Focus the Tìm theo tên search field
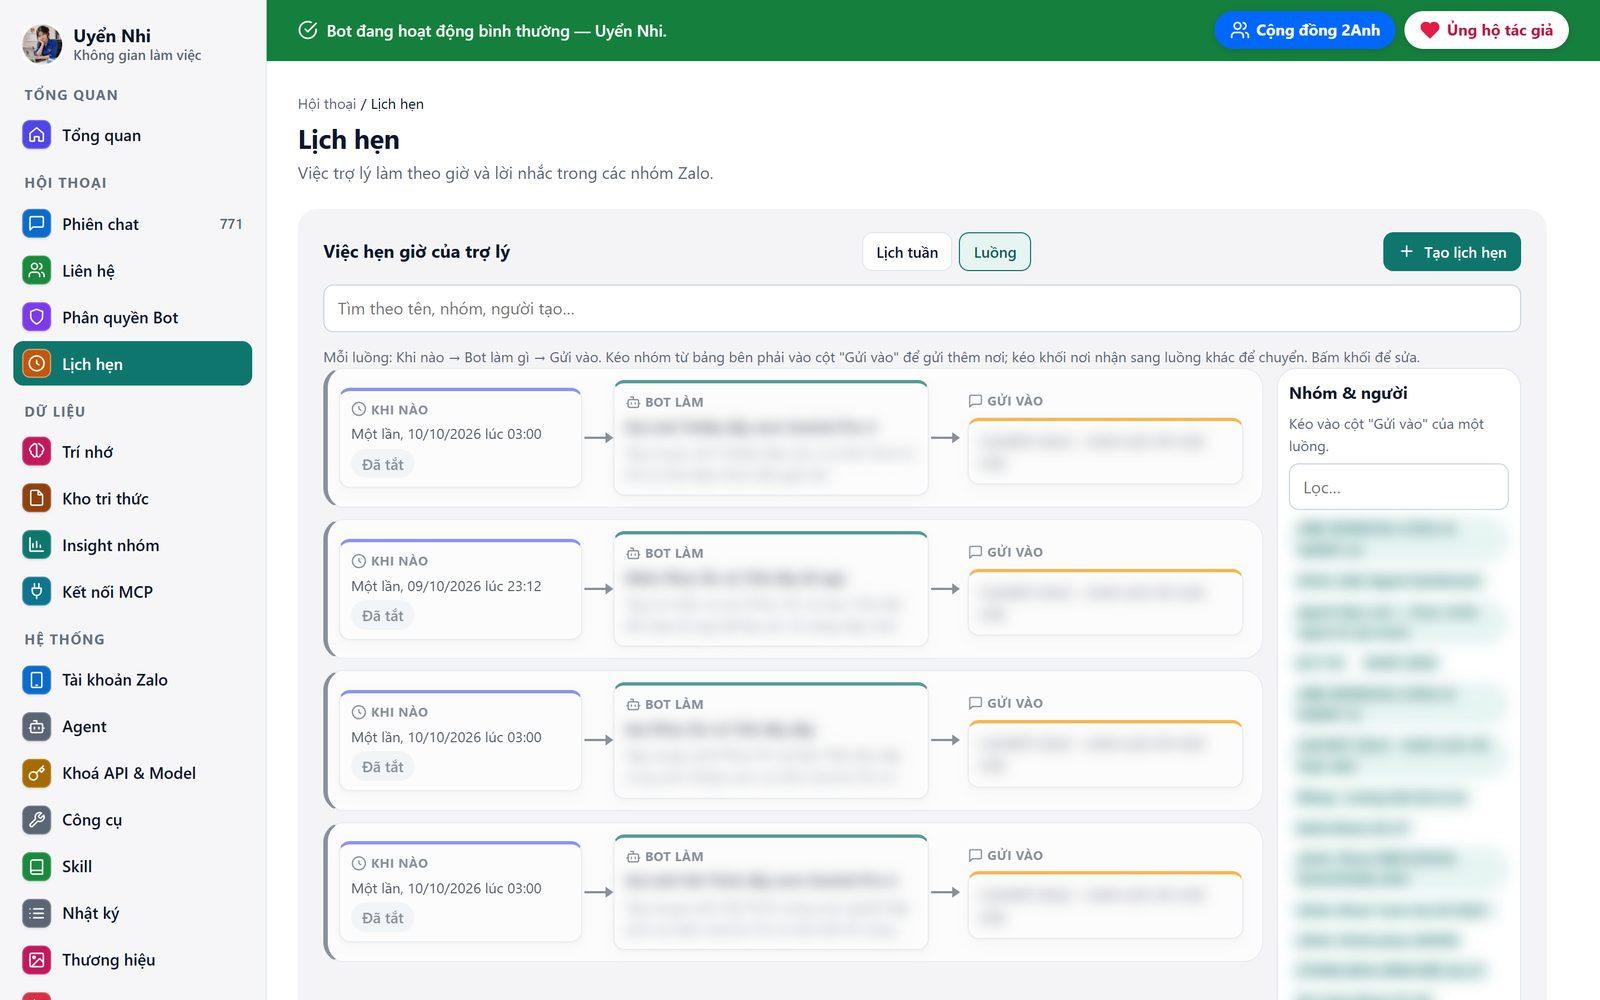This screenshot has width=1600, height=1000. tap(922, 308)
